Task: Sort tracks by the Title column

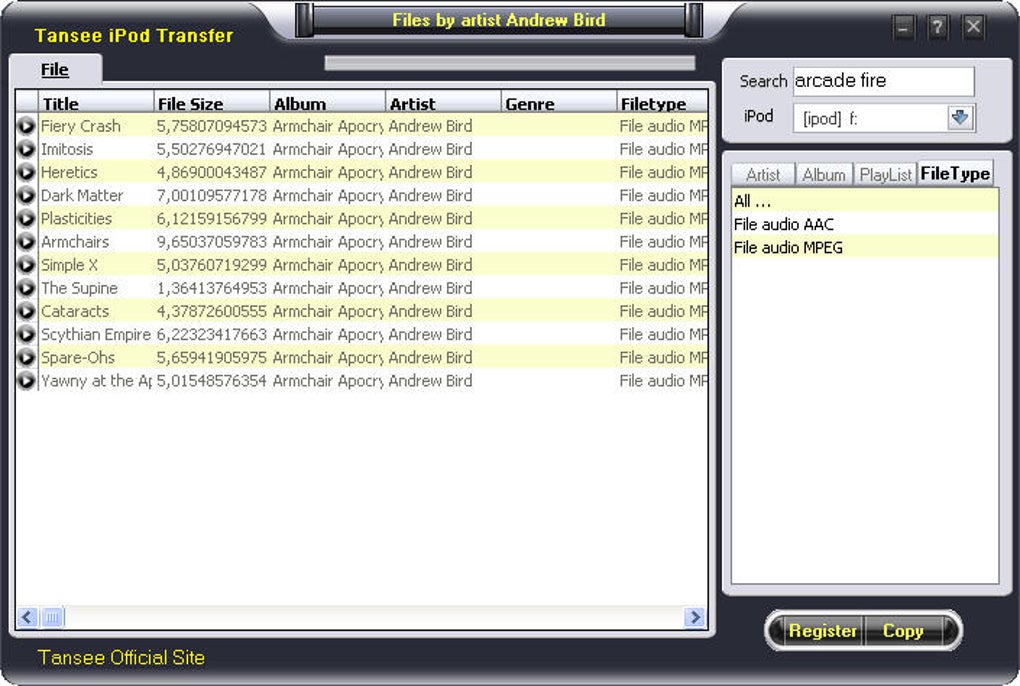Action: coord(57,103)
